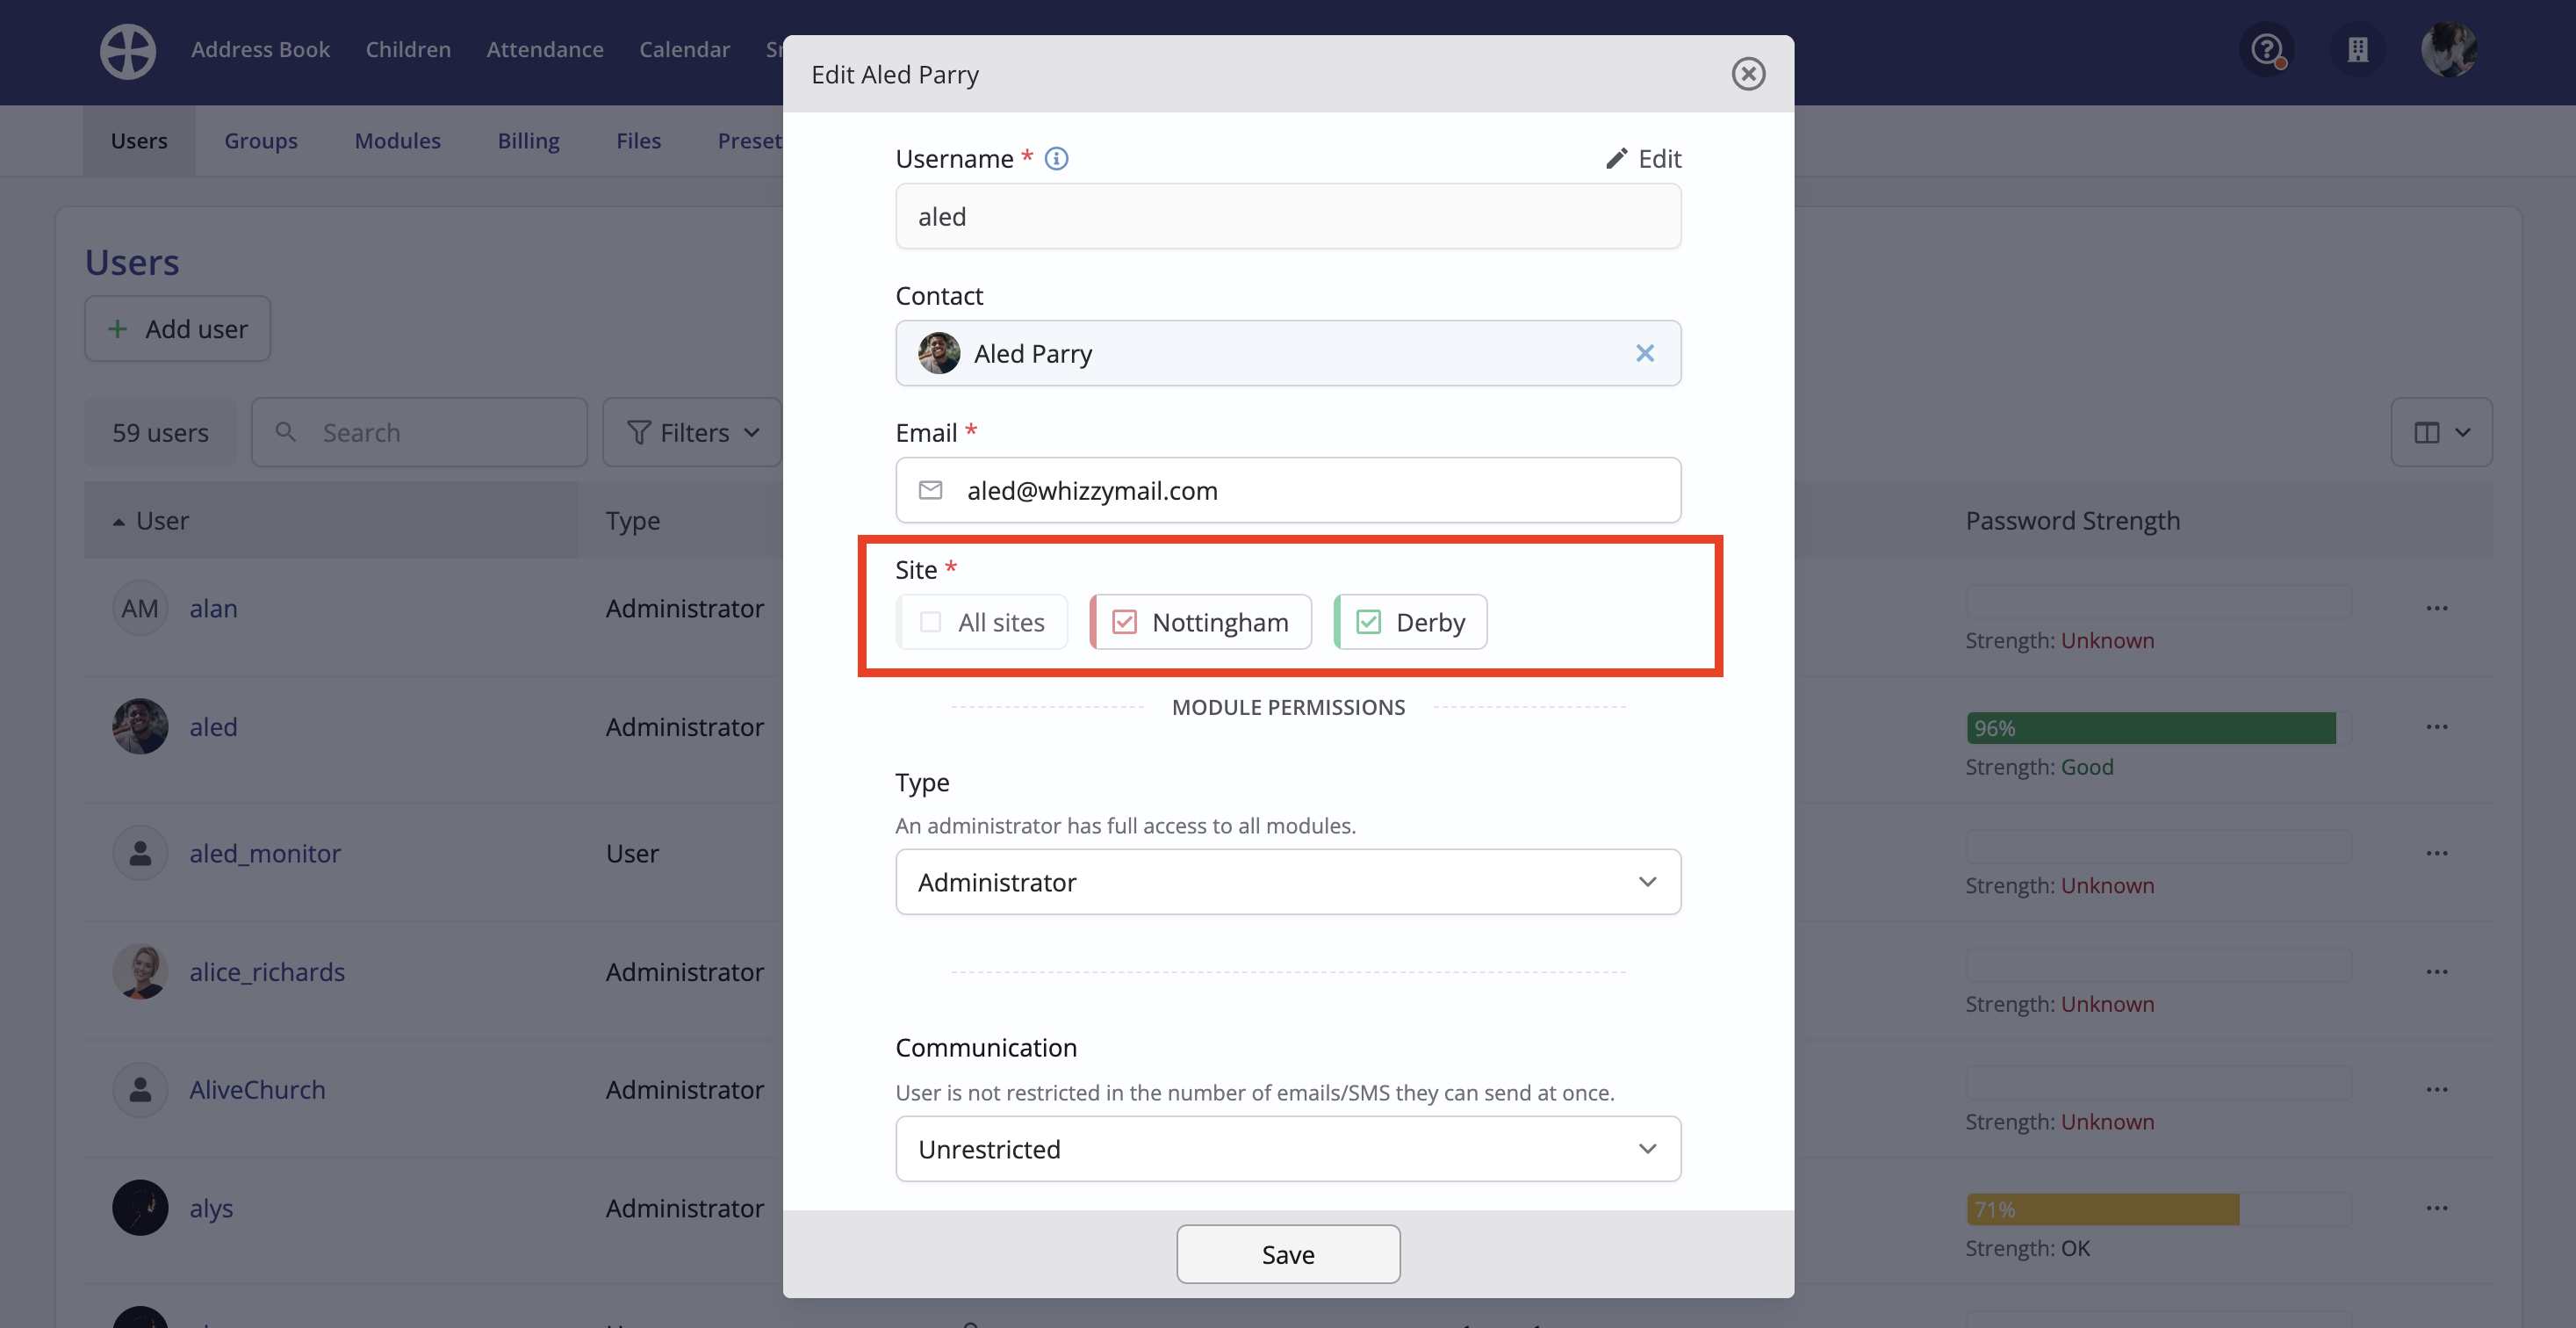
Task: Click aled's profile photo in list
Action: (x=140, y=727)
